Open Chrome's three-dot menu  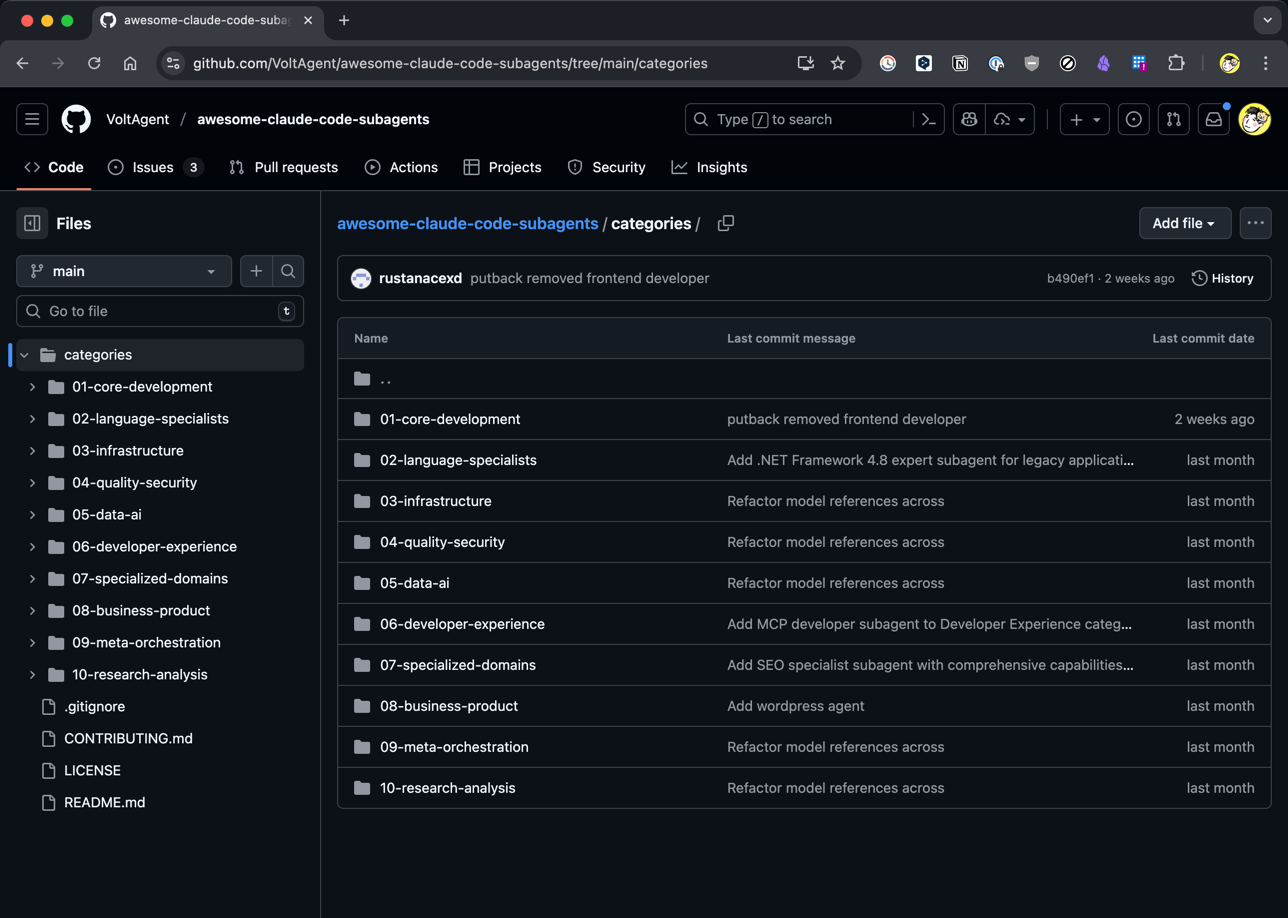point(1265,63)
